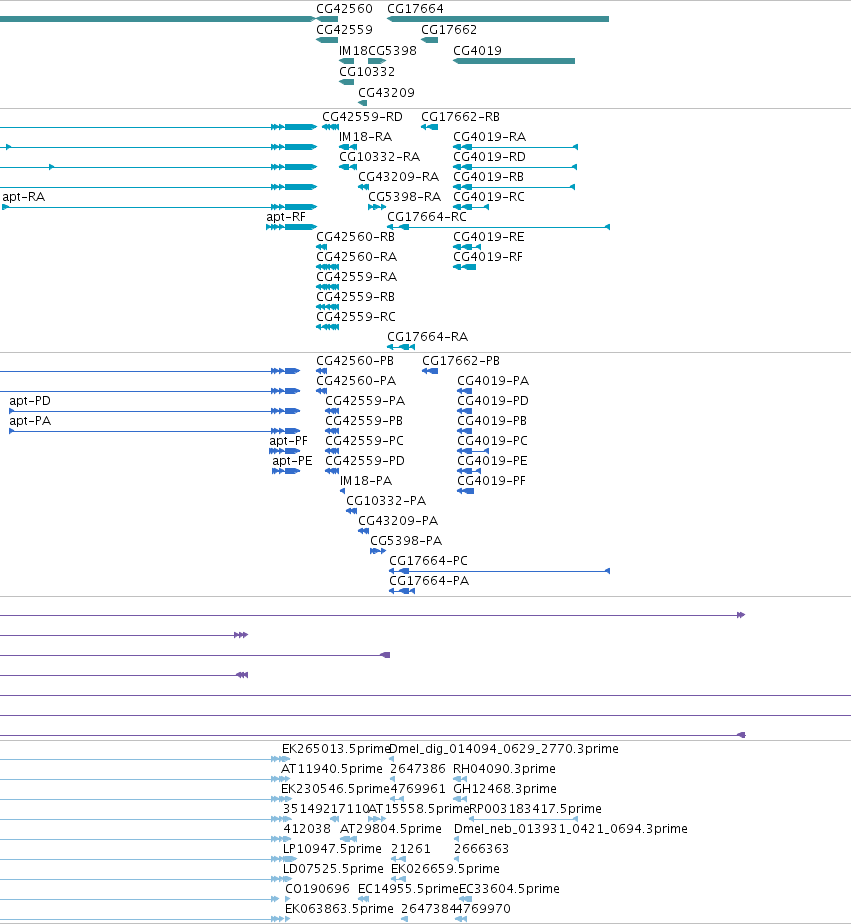Open EST AT11940.5prime

tap(332, 769)
